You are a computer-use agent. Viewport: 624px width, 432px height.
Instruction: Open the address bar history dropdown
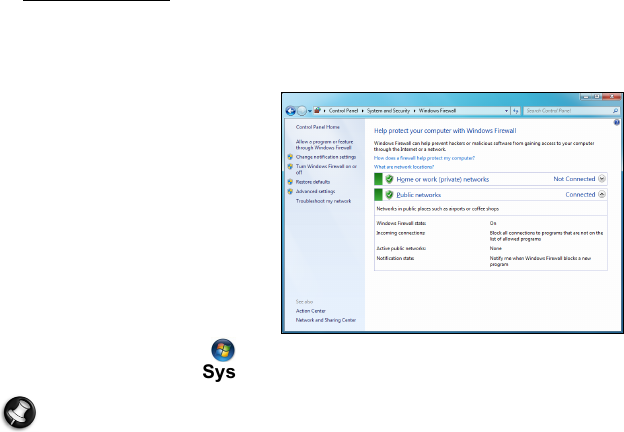[x=506, y=111]
